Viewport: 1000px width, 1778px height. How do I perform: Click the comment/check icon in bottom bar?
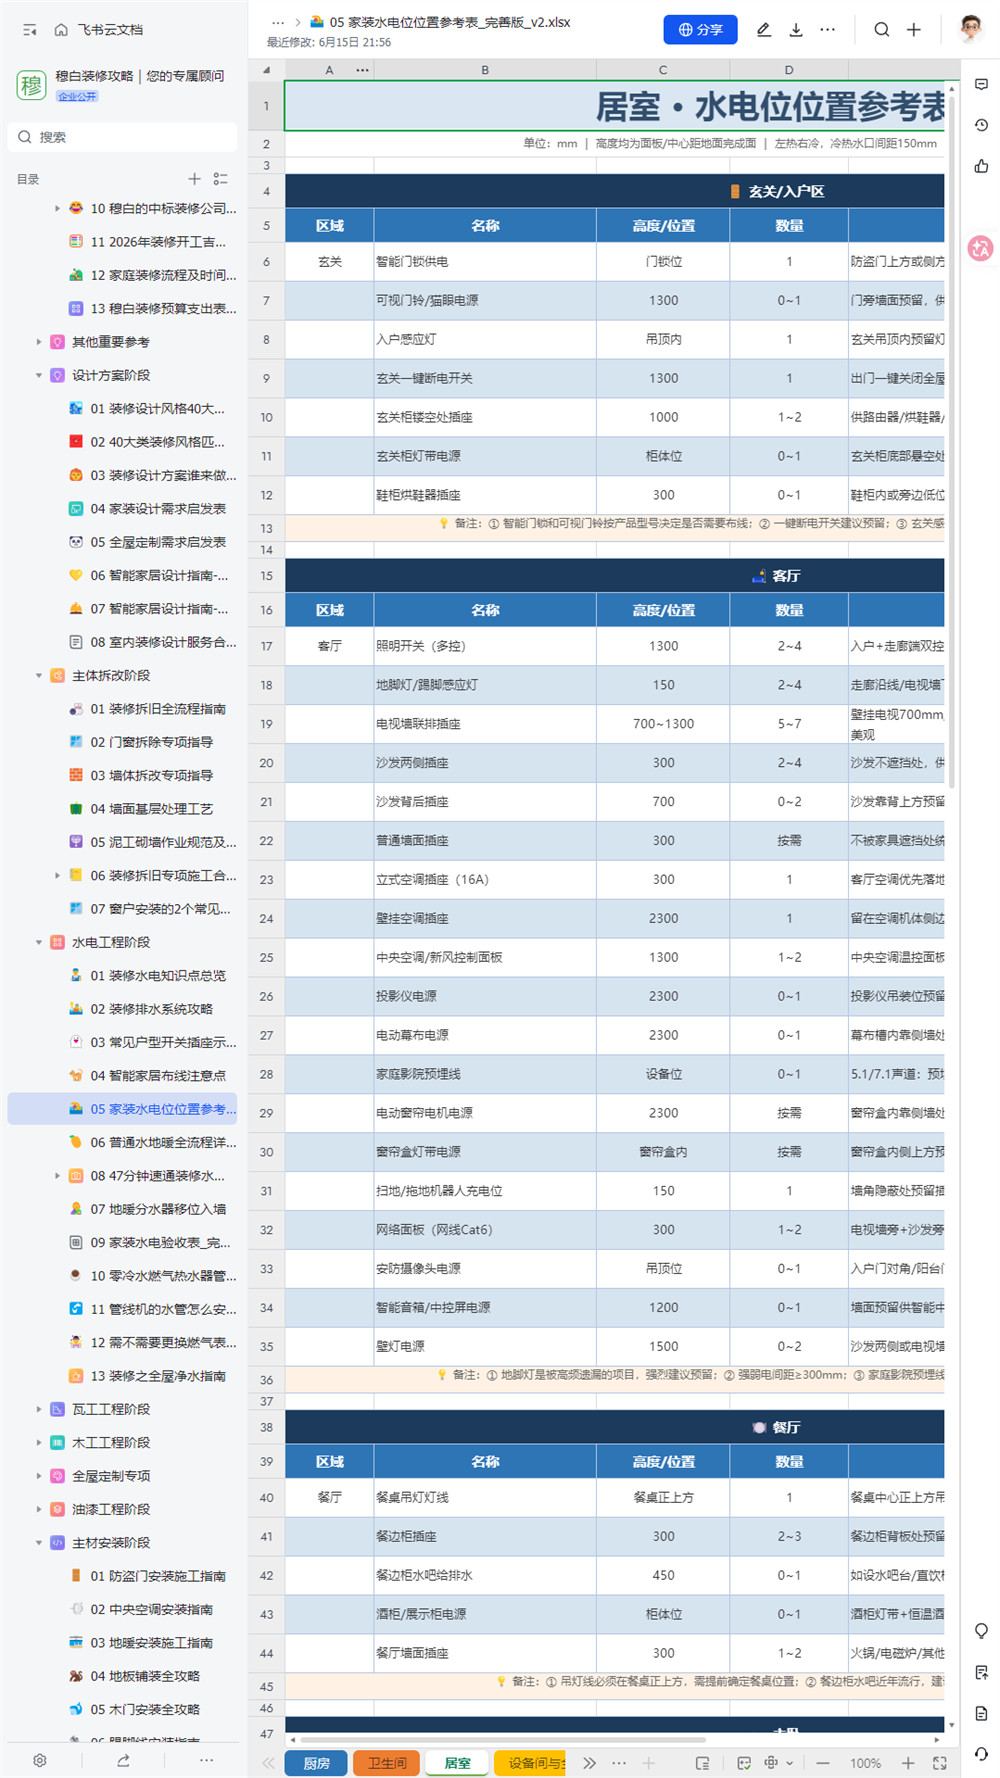[744, 1763]
